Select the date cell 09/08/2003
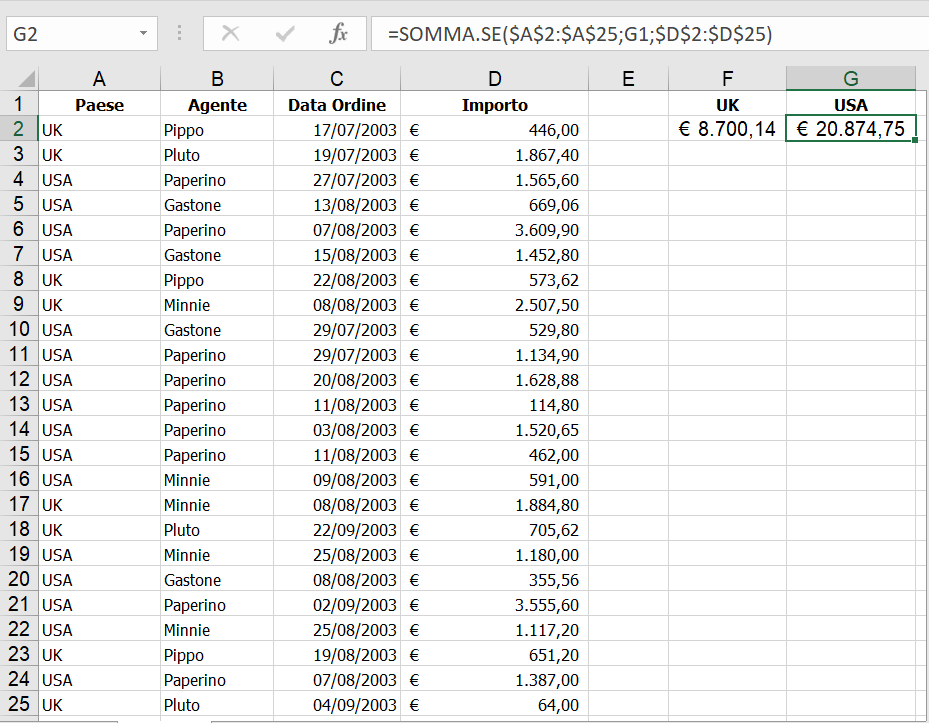Viewport: 929px width, 723px height. [337, 479]
